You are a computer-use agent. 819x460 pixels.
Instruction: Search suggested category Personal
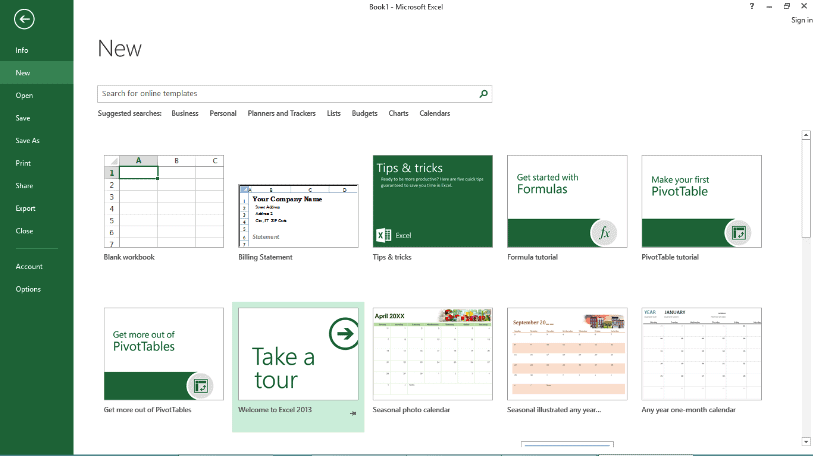223,113
